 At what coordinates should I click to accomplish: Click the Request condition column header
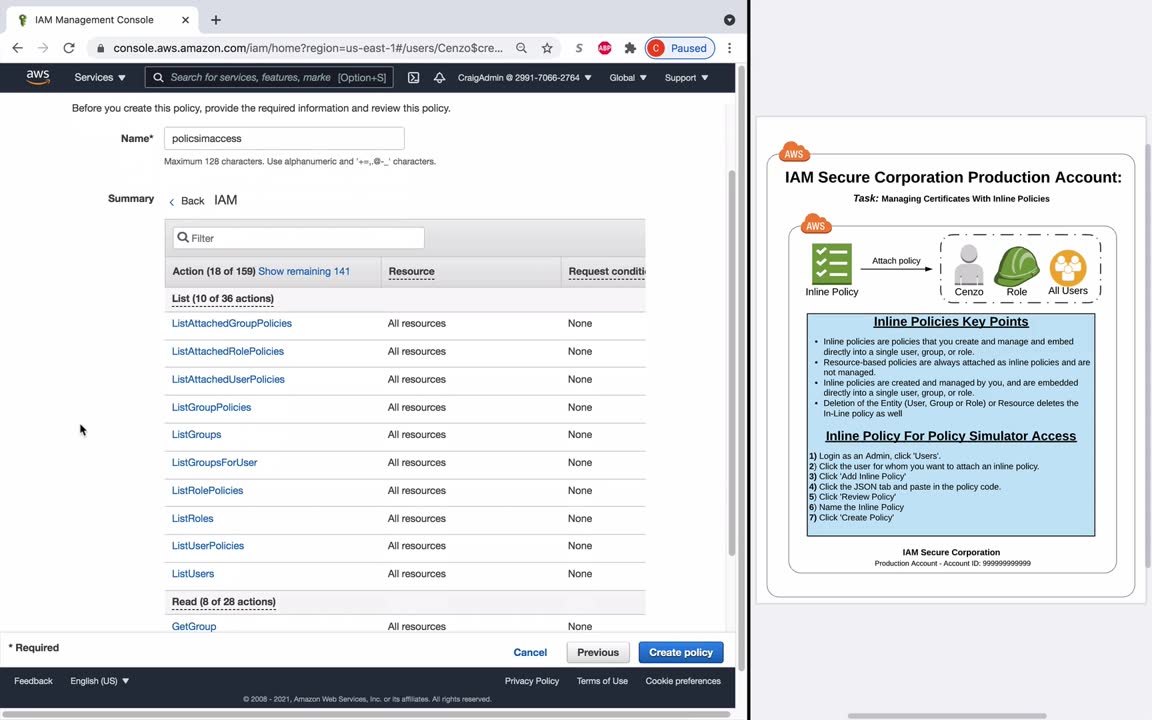[606, 271]
